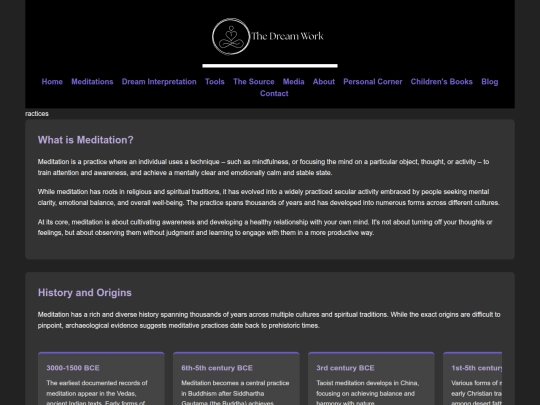540x405 pixels.
Task: Click the 'ractices' text under the header
Action: (x=37, y=114)
